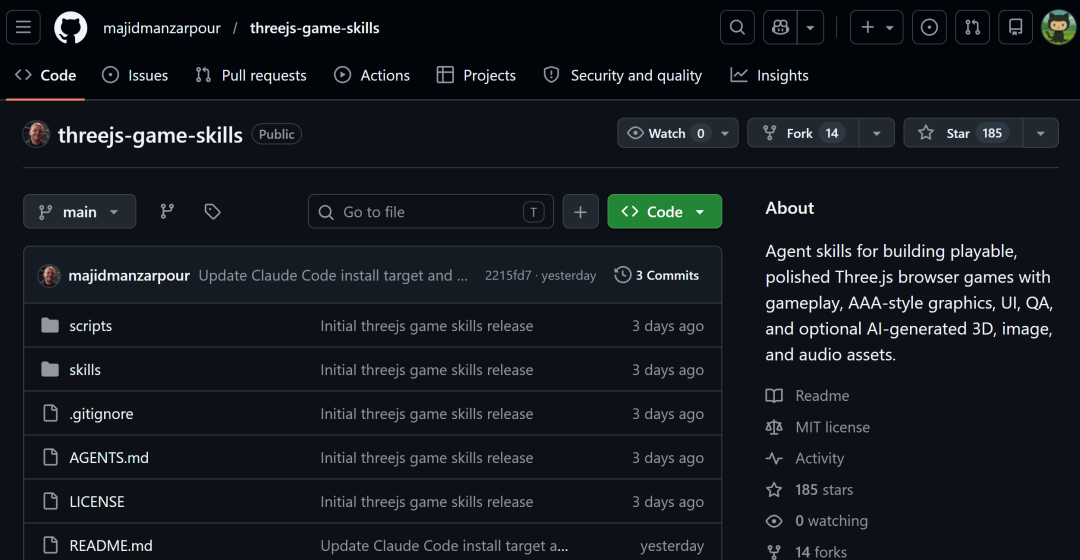This screenshot has width=1080, height=560.
Task: Click the README.md file icon
Action: click(50, 546)
